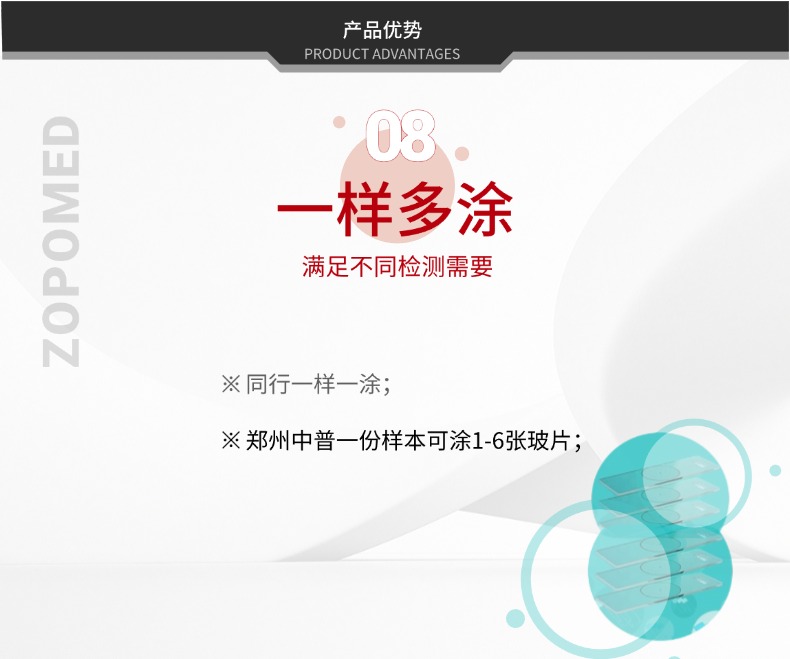The width and height of the screenshot is (790, 659).
Task: Click the ※ mark before 同行一样一涂
Action: tap(230, 385)
